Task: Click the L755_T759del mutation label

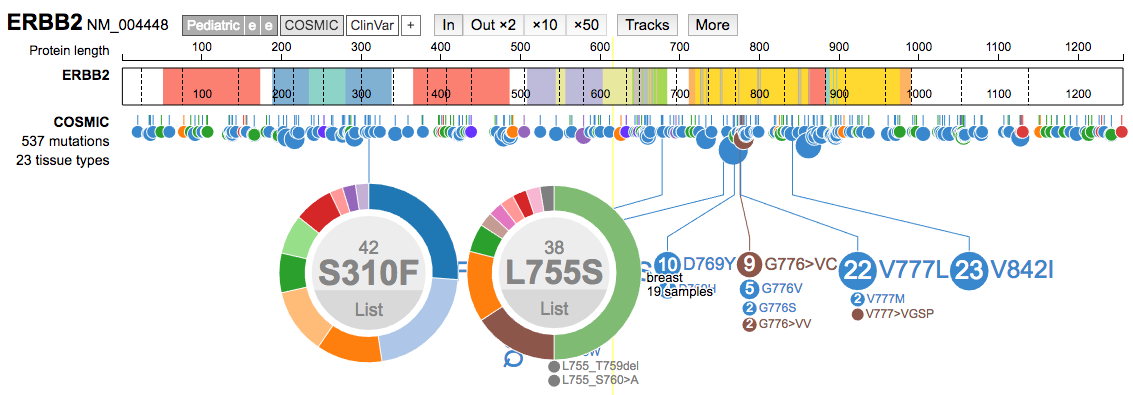Action: click(600, 366)
